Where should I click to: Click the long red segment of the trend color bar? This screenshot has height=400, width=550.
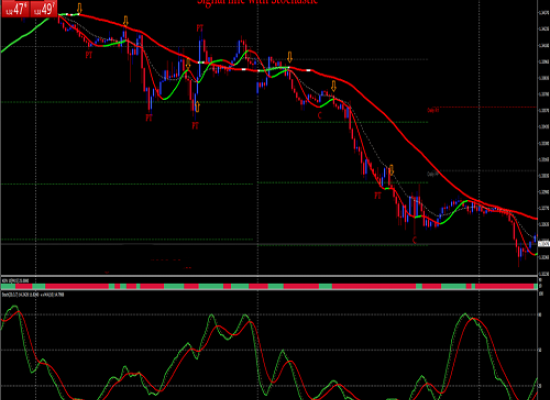click(x=374, y=287)
